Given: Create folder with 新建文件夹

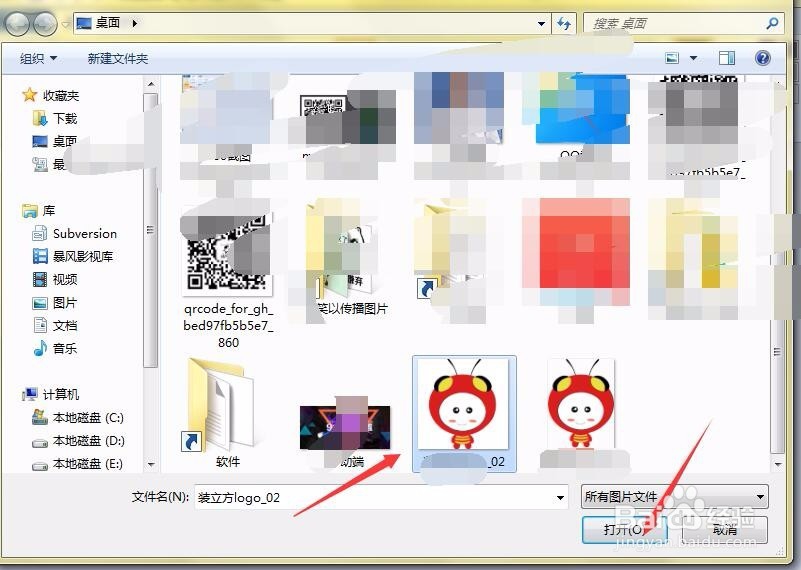Looking at the screenshot, I should pos(117,58).
